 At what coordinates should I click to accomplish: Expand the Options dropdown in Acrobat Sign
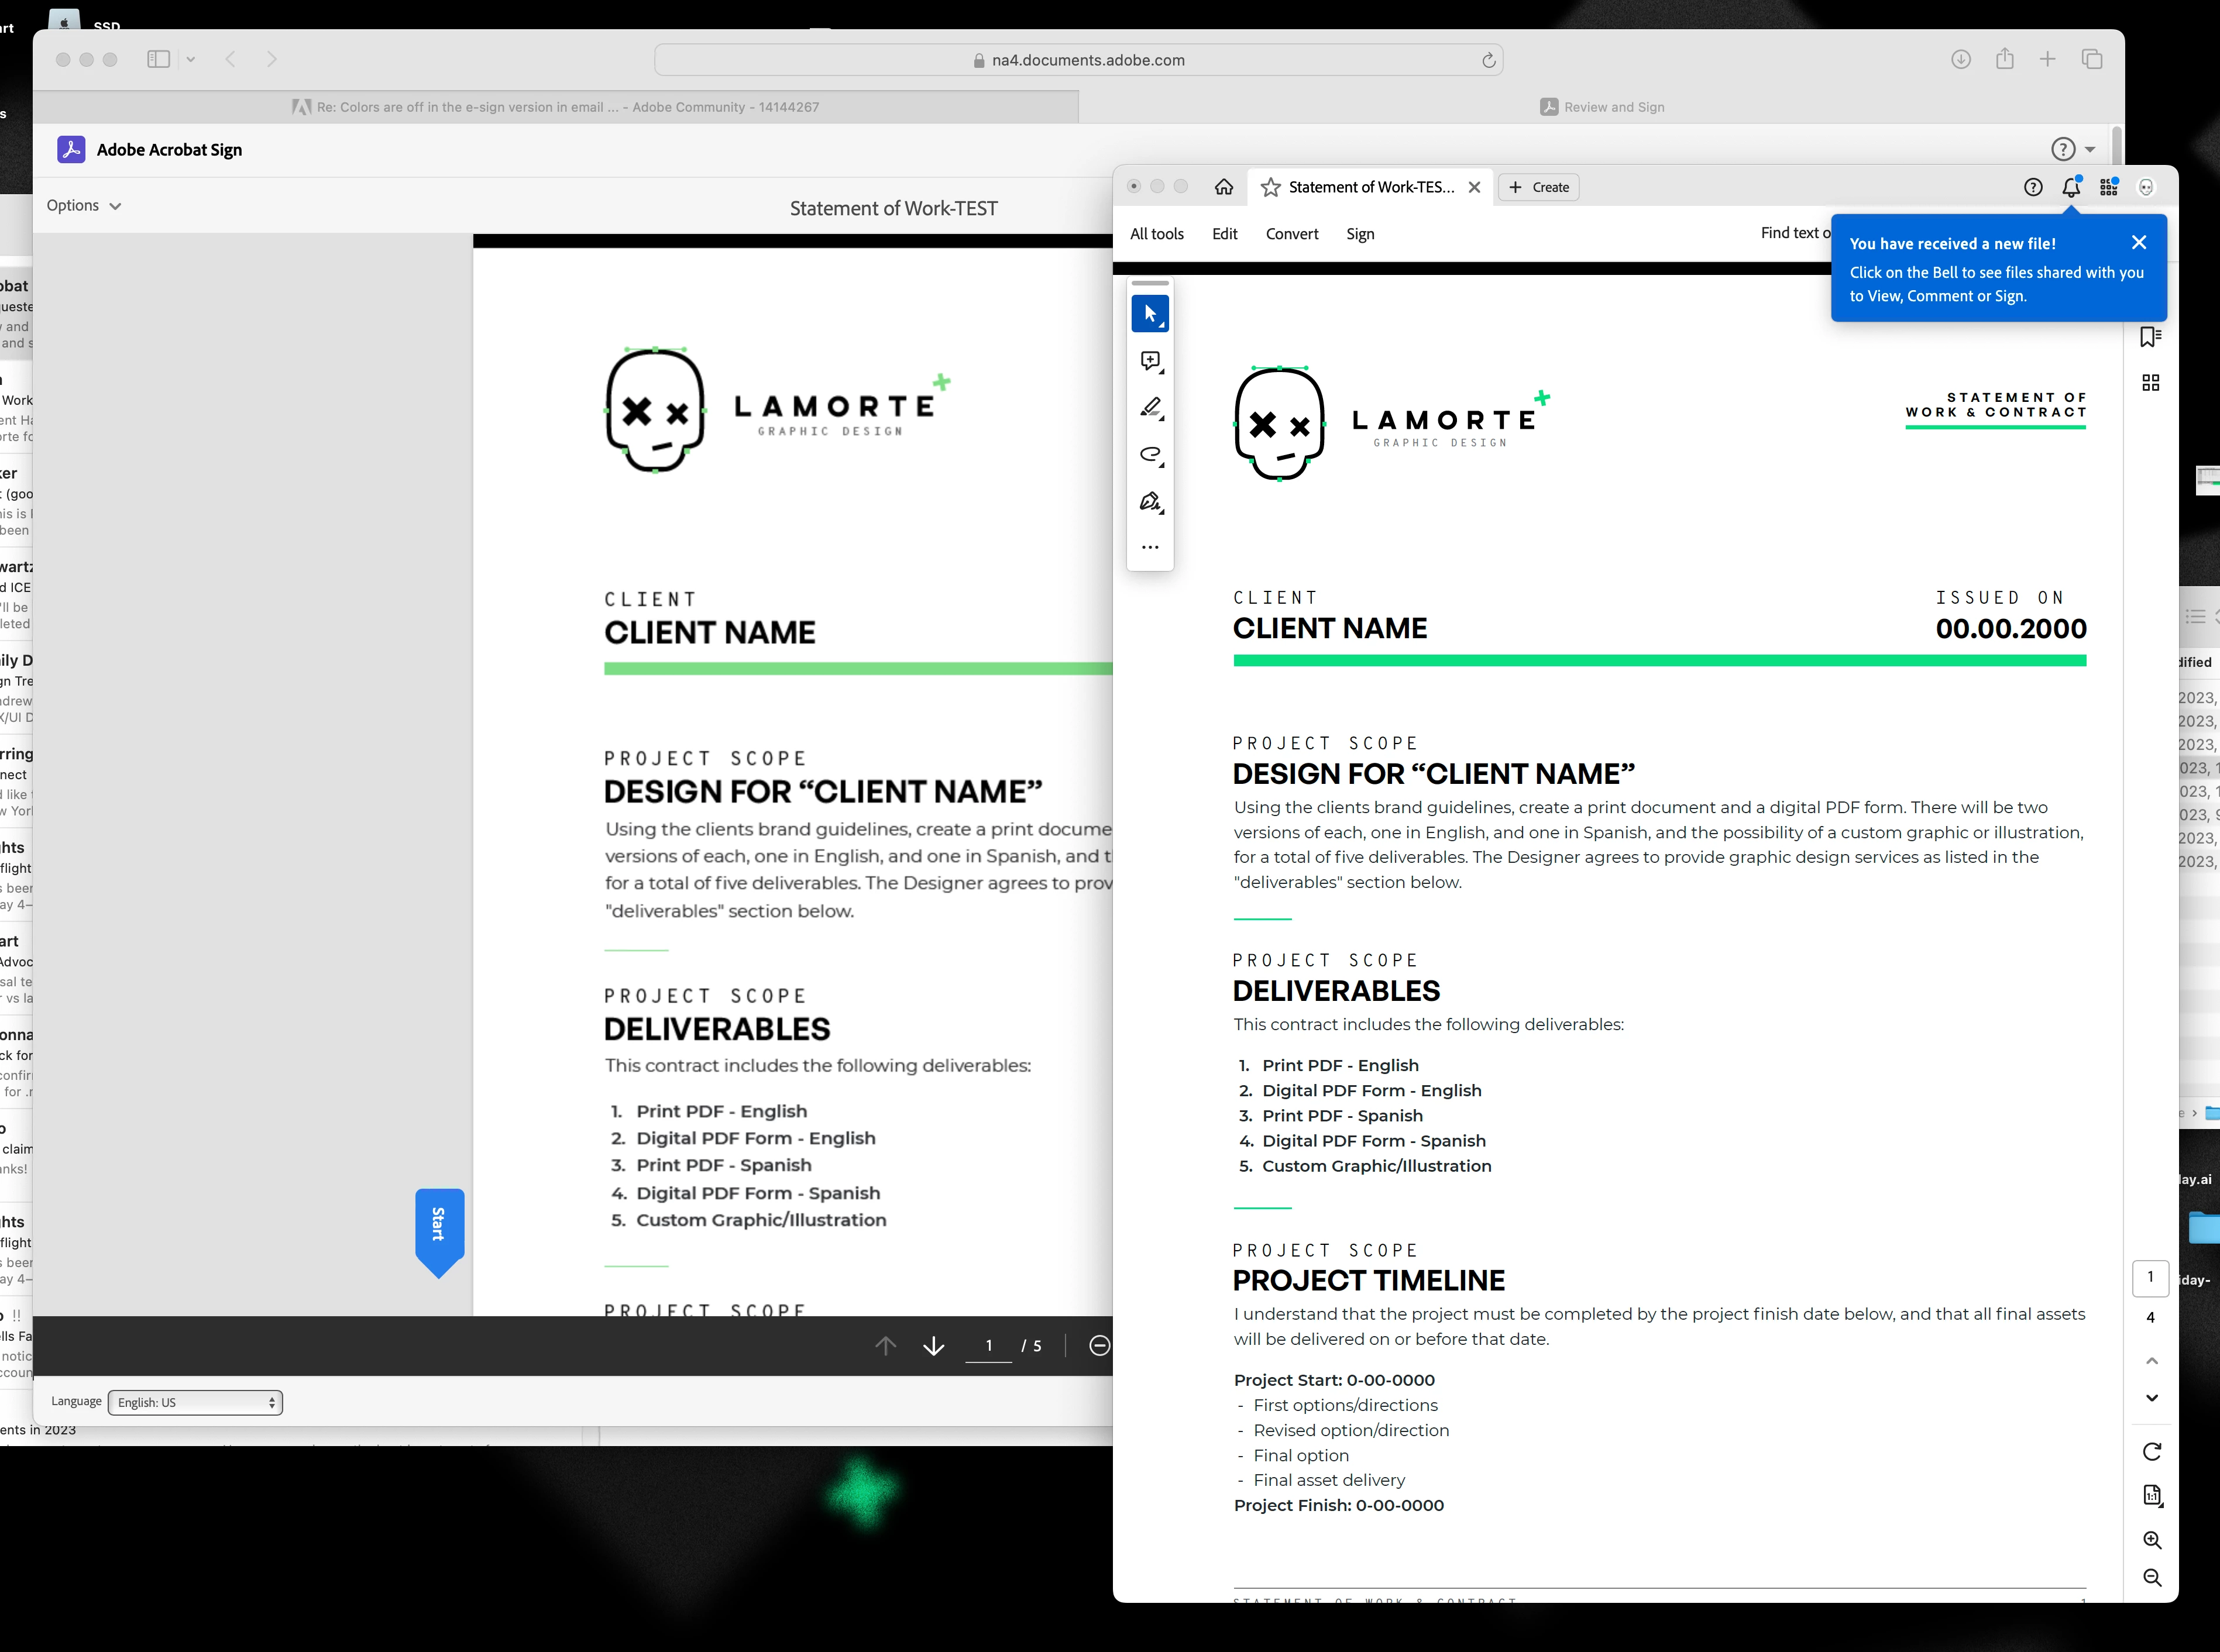tap(84, 205)
